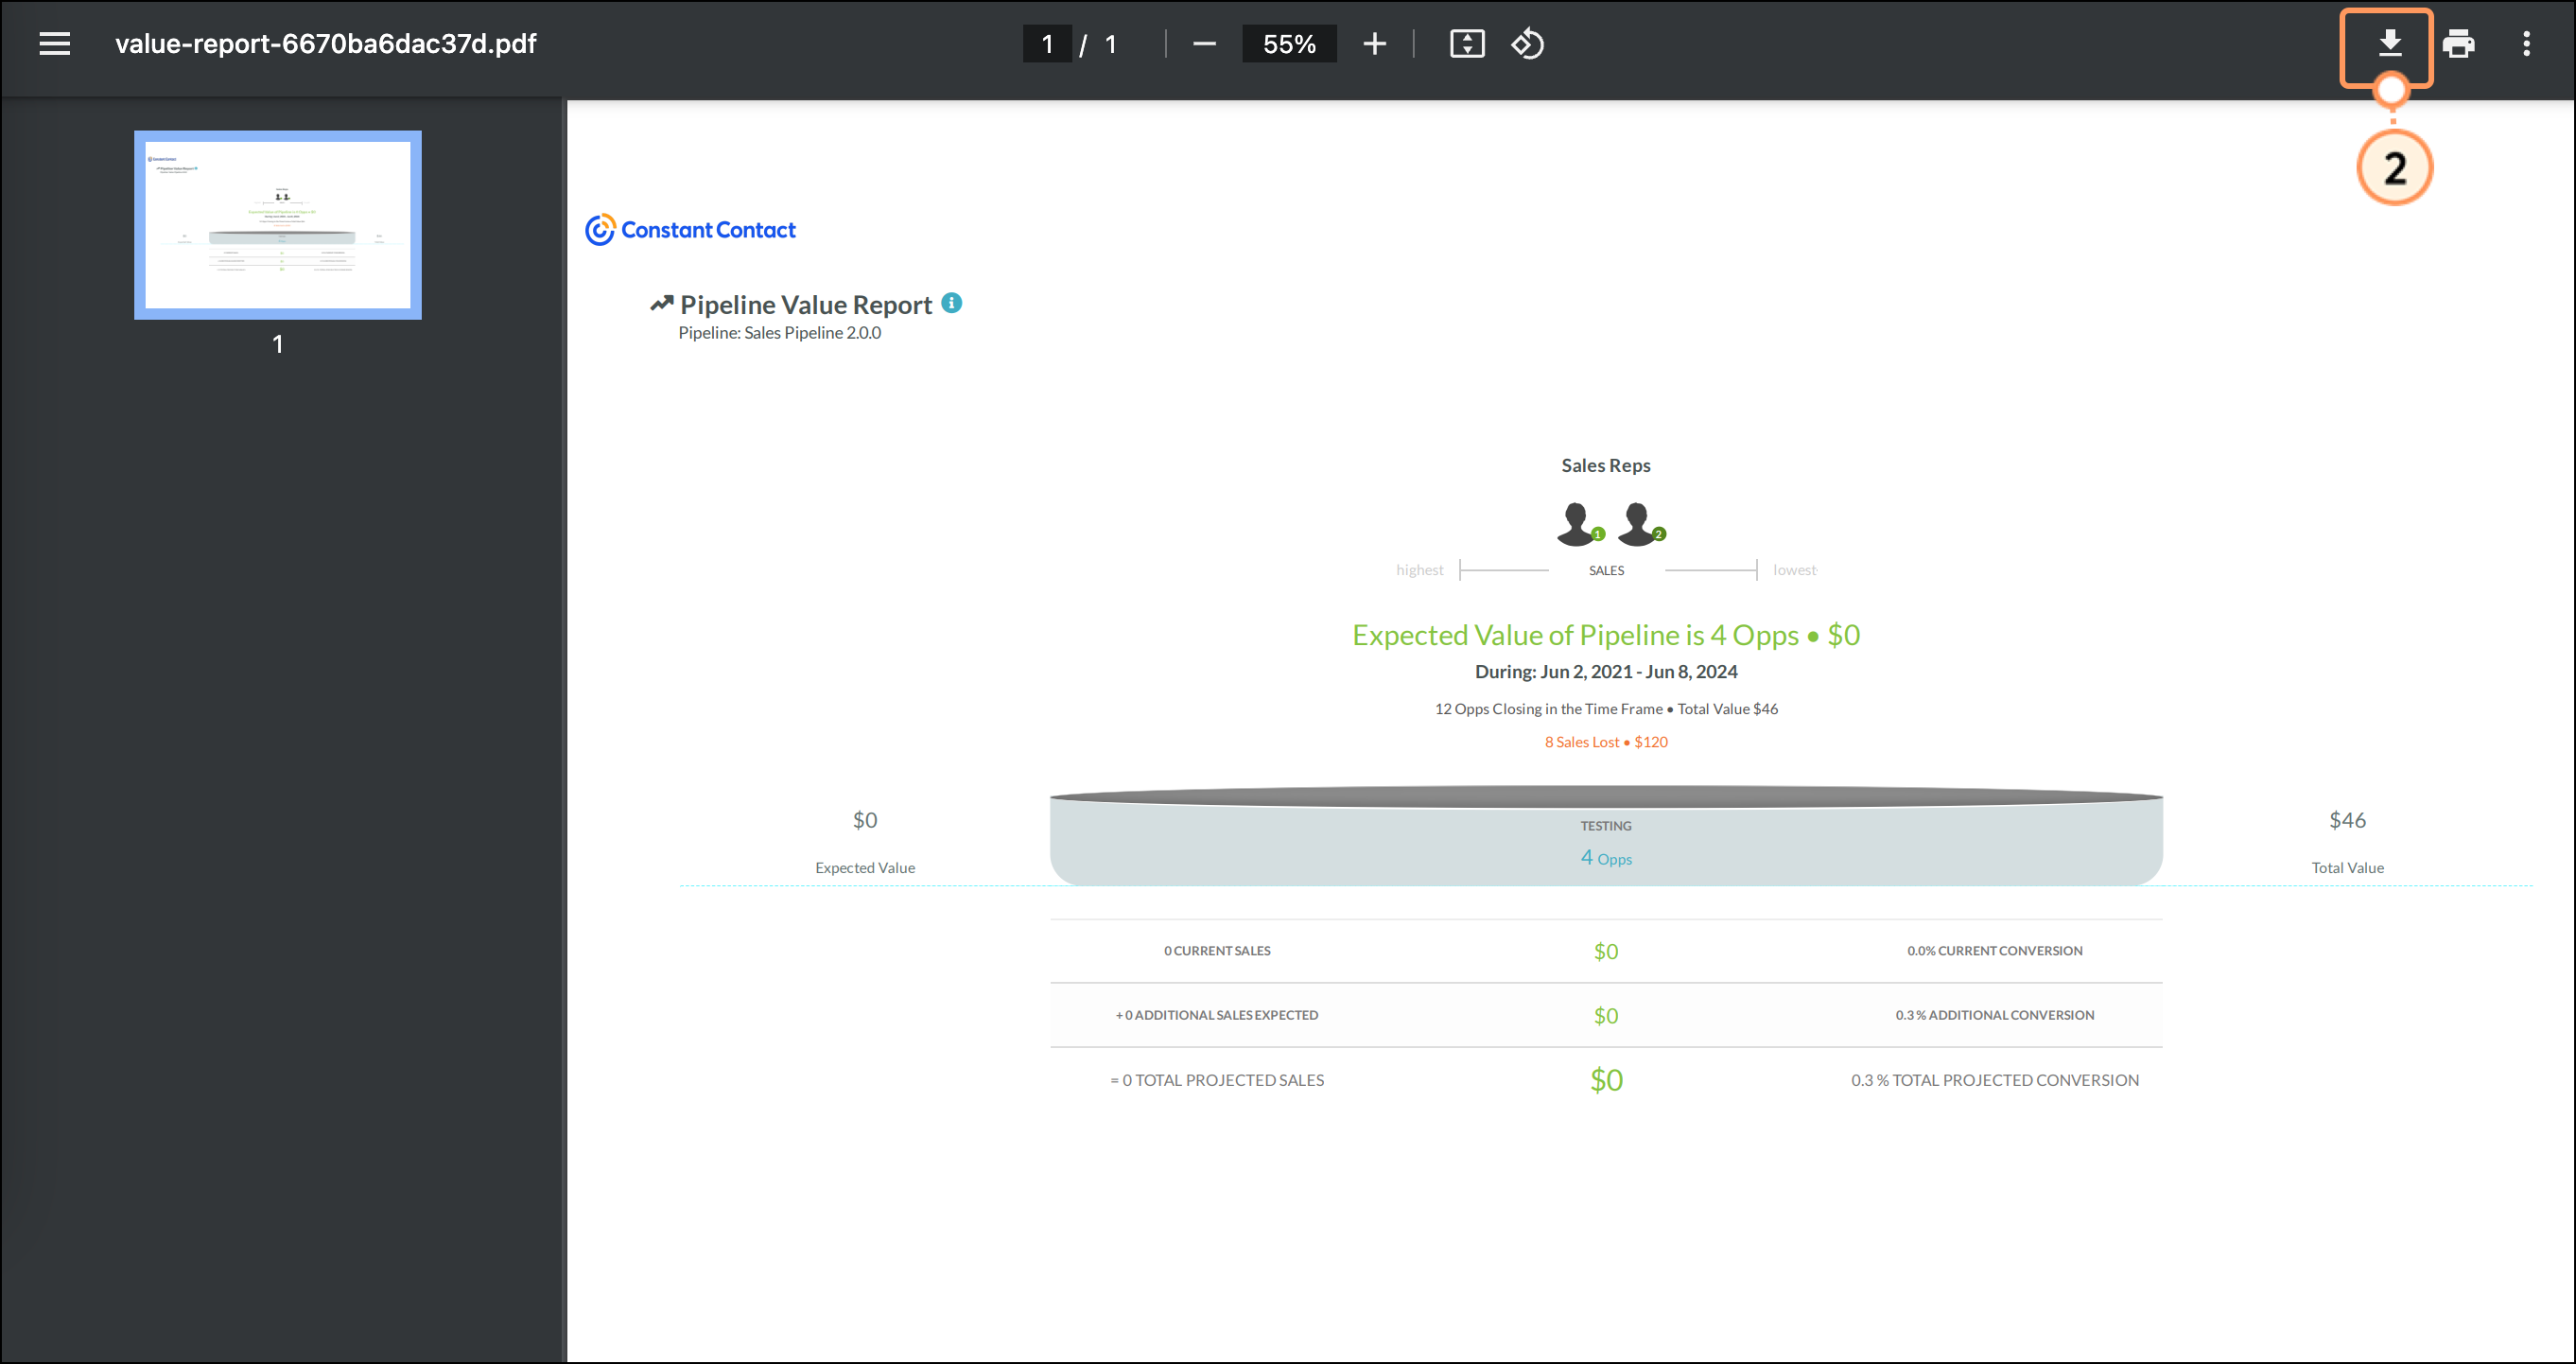This screenshot has height=1364, width=2576.
Task: Click '12 Opps Closing in the Time Frame' text
Action: pyautogui.click(x=1548, y=709)
